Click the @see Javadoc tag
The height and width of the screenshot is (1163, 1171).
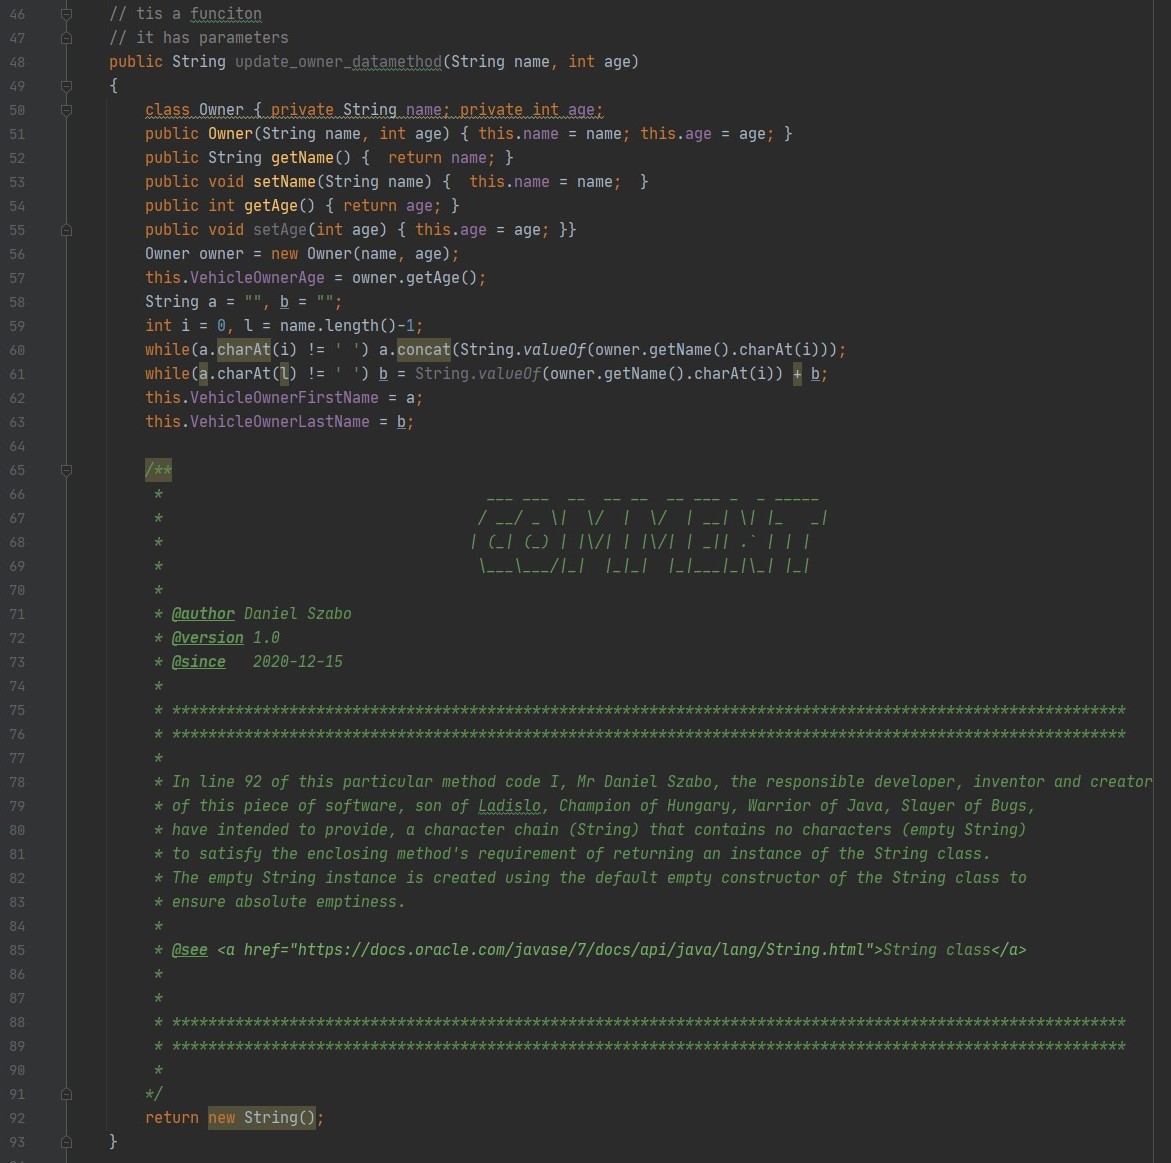point(189,950)
